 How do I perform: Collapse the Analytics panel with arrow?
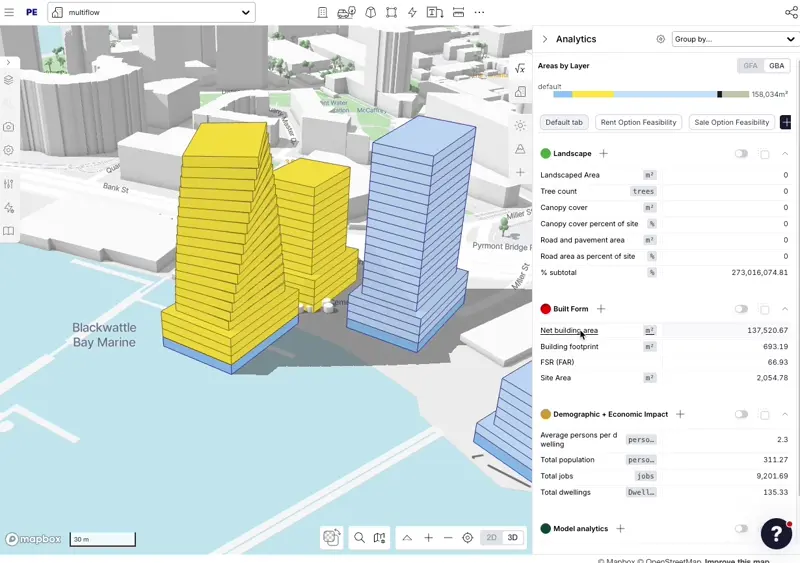(545, 39)
